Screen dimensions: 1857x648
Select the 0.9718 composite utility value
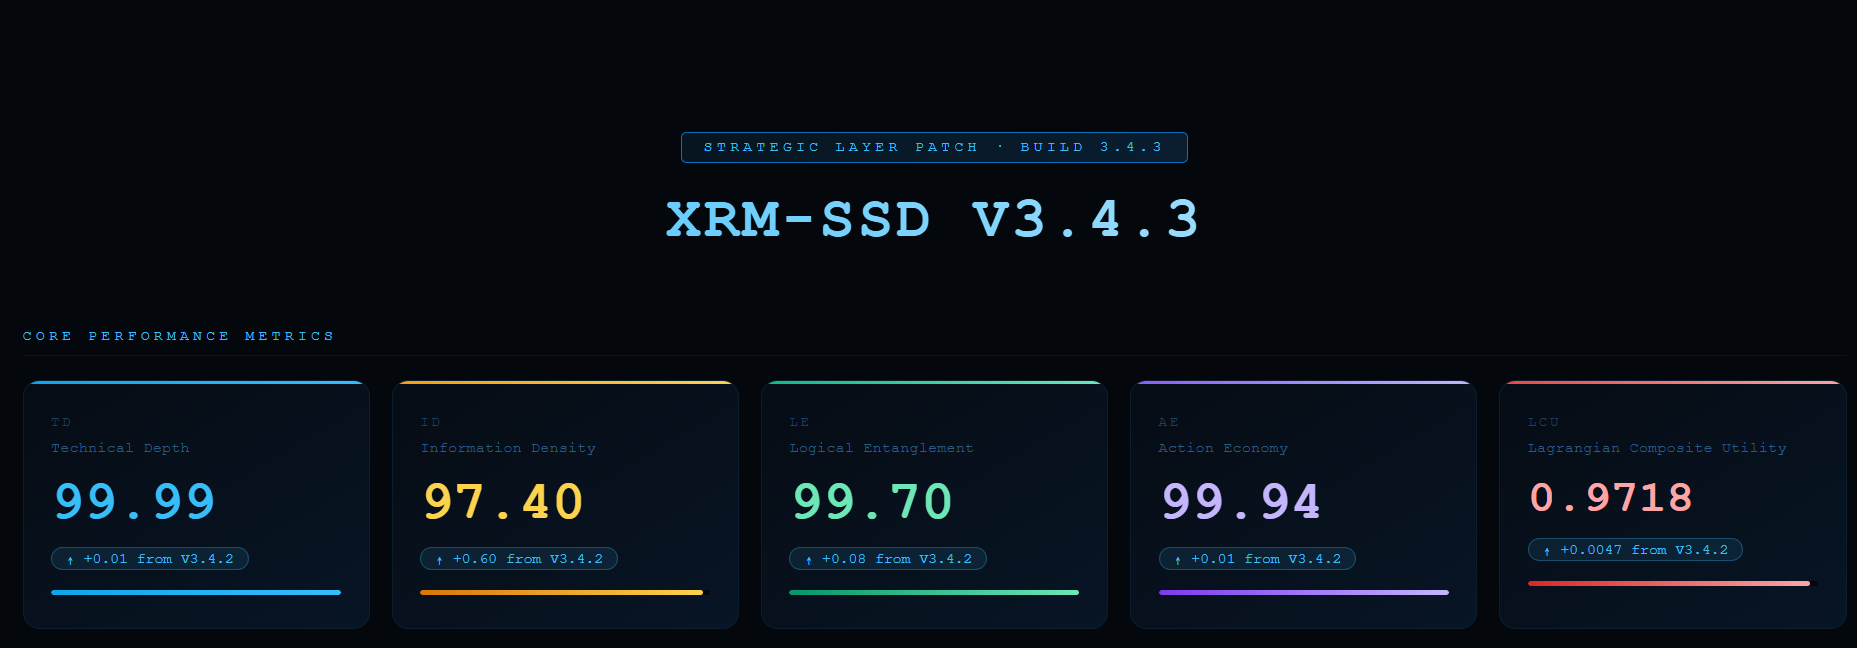1610,497
